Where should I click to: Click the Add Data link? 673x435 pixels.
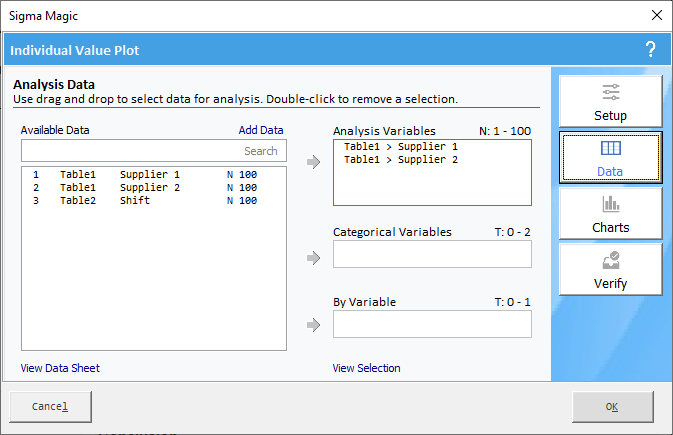(x=261, y=130)
